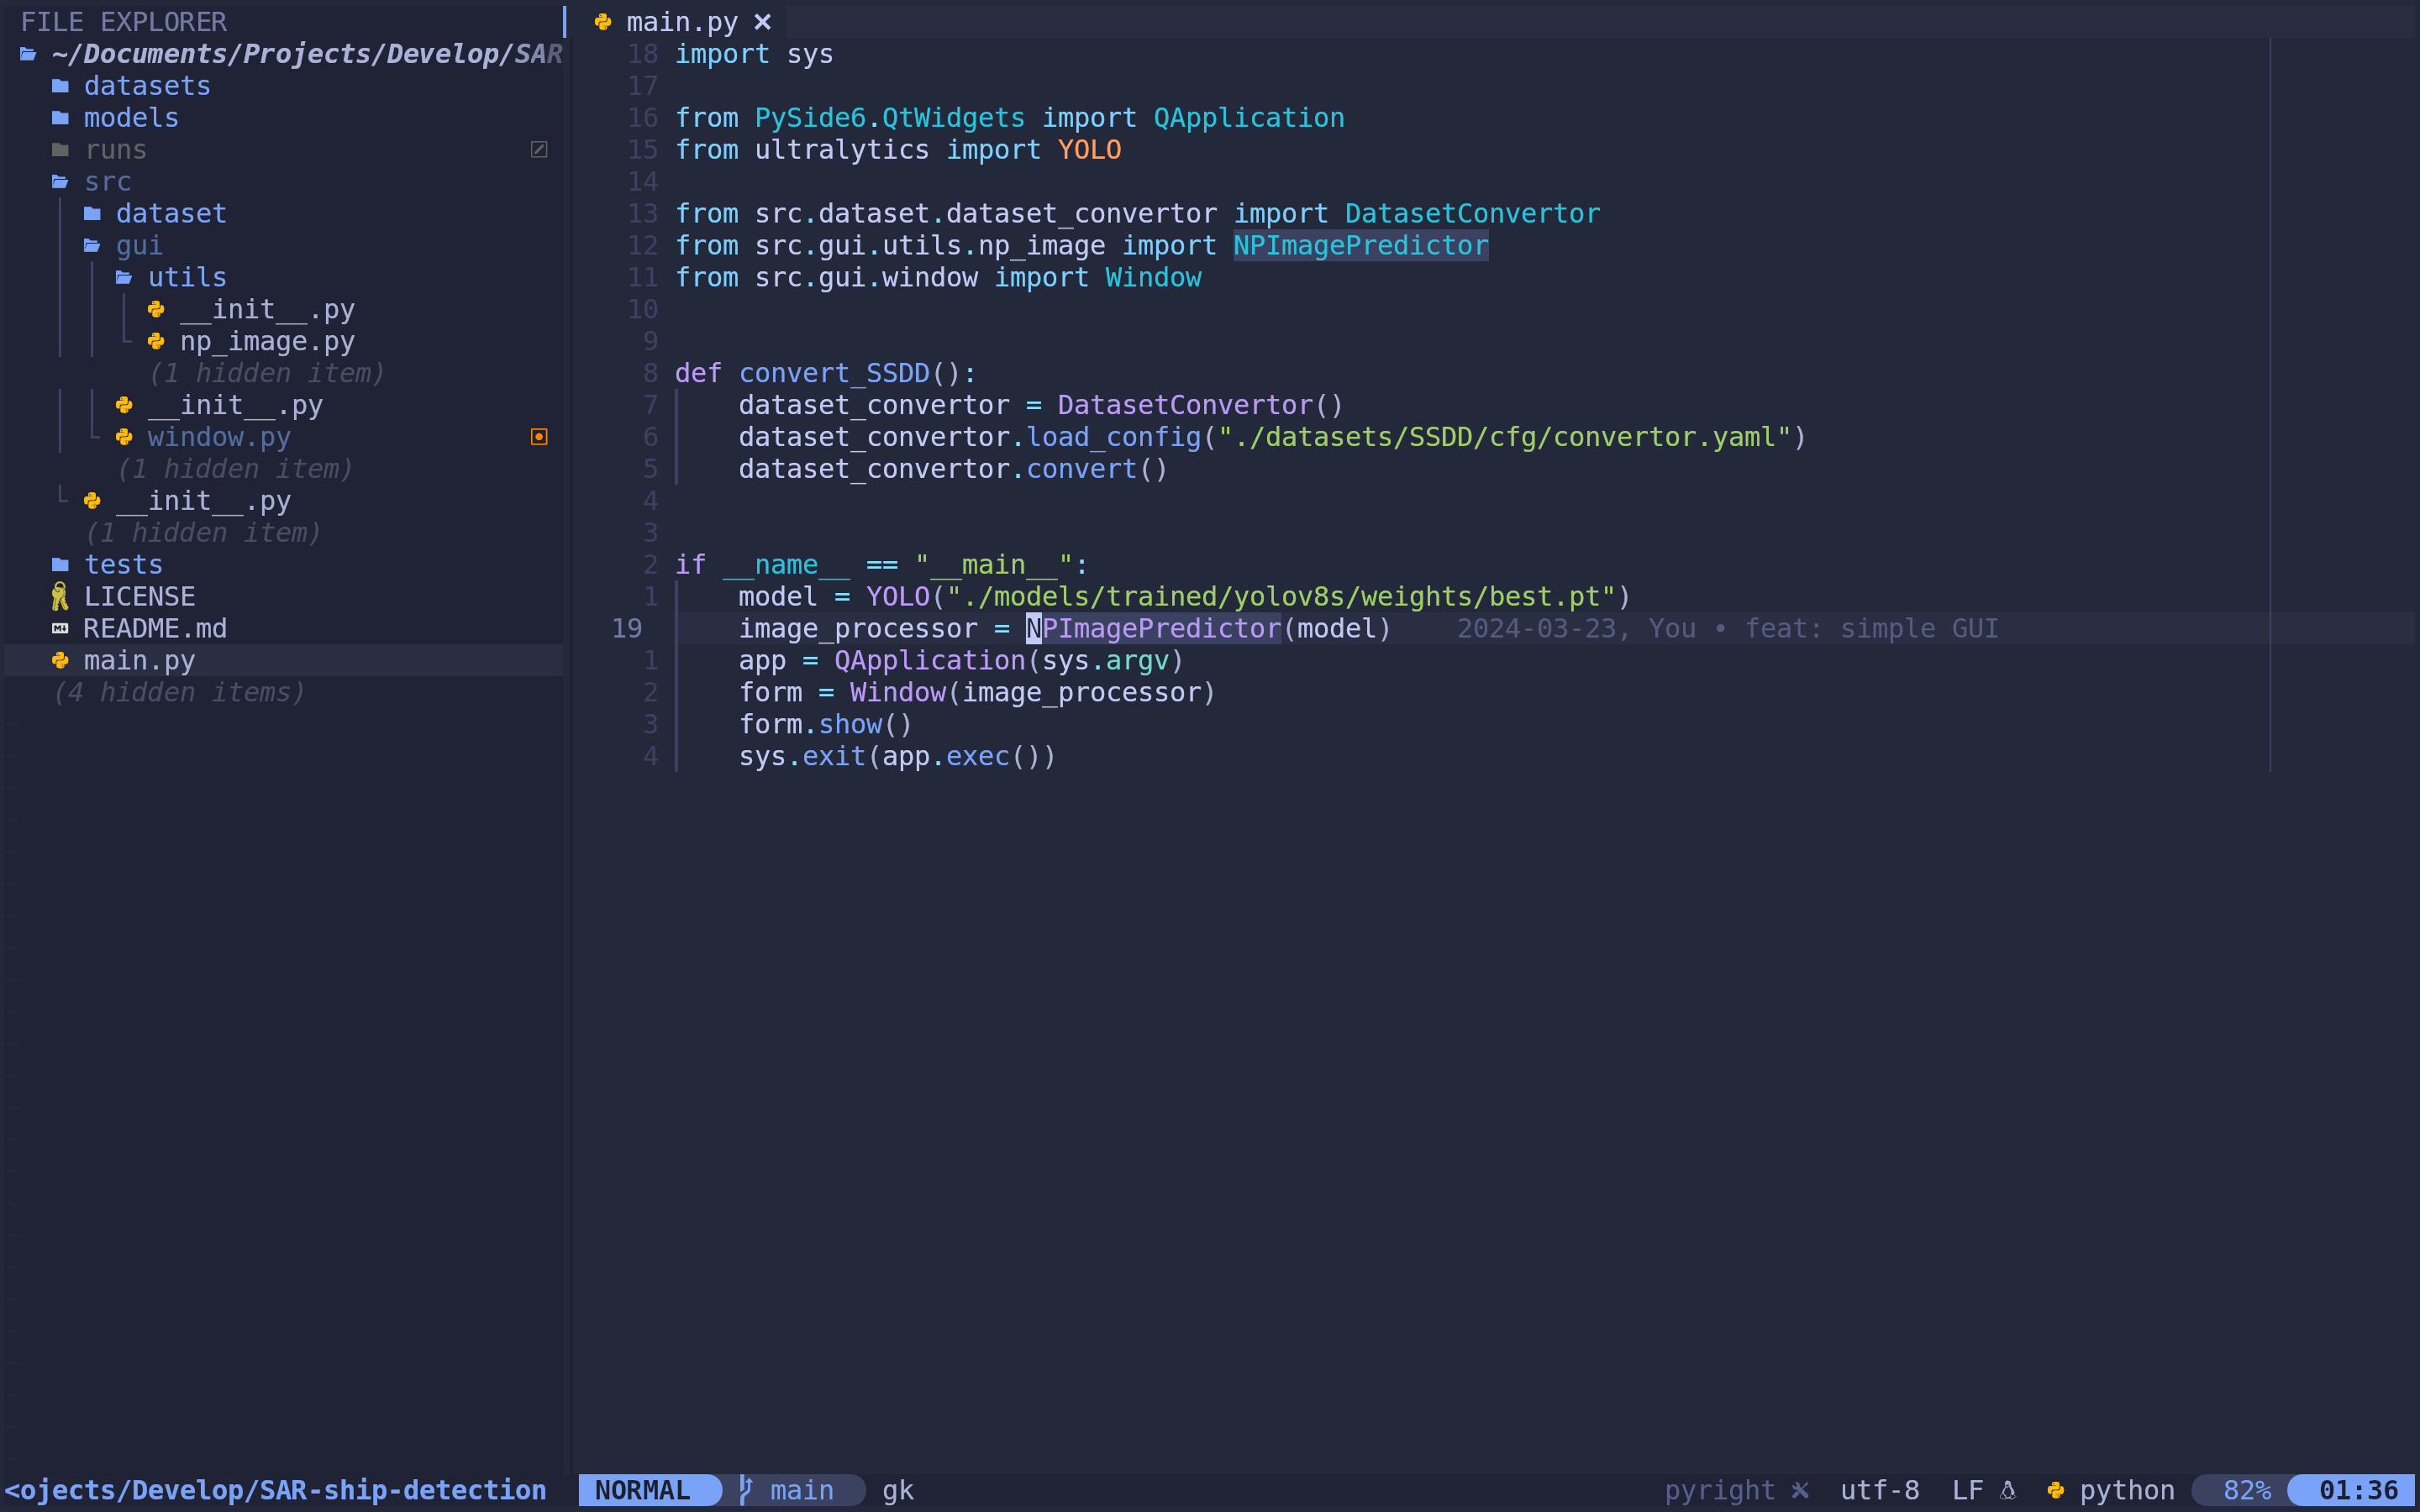Open the LICENSE file
The width and height of the screenshot is (2420, 1512).
[x=139, y=597]
